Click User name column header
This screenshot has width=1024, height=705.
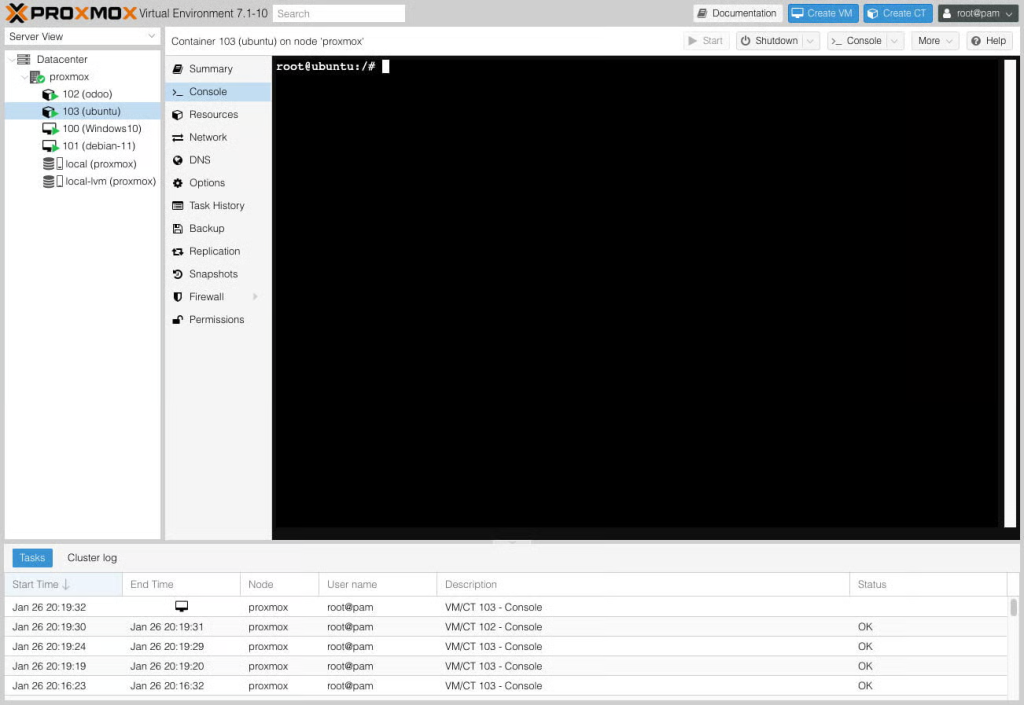[377, 584]
